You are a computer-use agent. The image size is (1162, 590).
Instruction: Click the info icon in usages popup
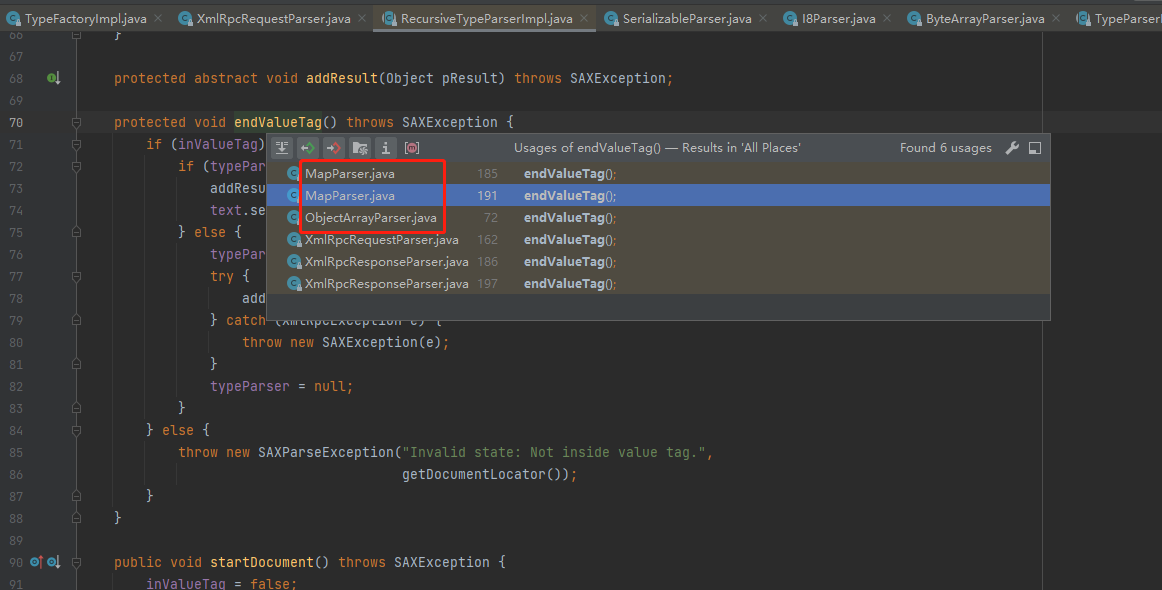(x=386, y=148)
